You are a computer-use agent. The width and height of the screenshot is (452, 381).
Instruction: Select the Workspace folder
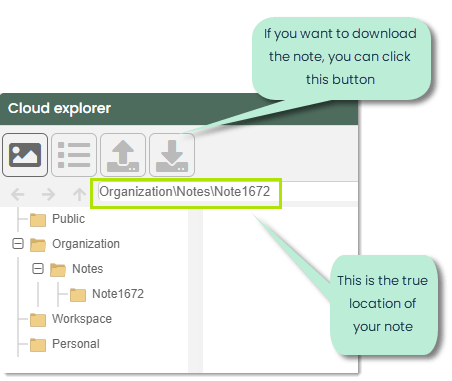(x=82, y=319)
